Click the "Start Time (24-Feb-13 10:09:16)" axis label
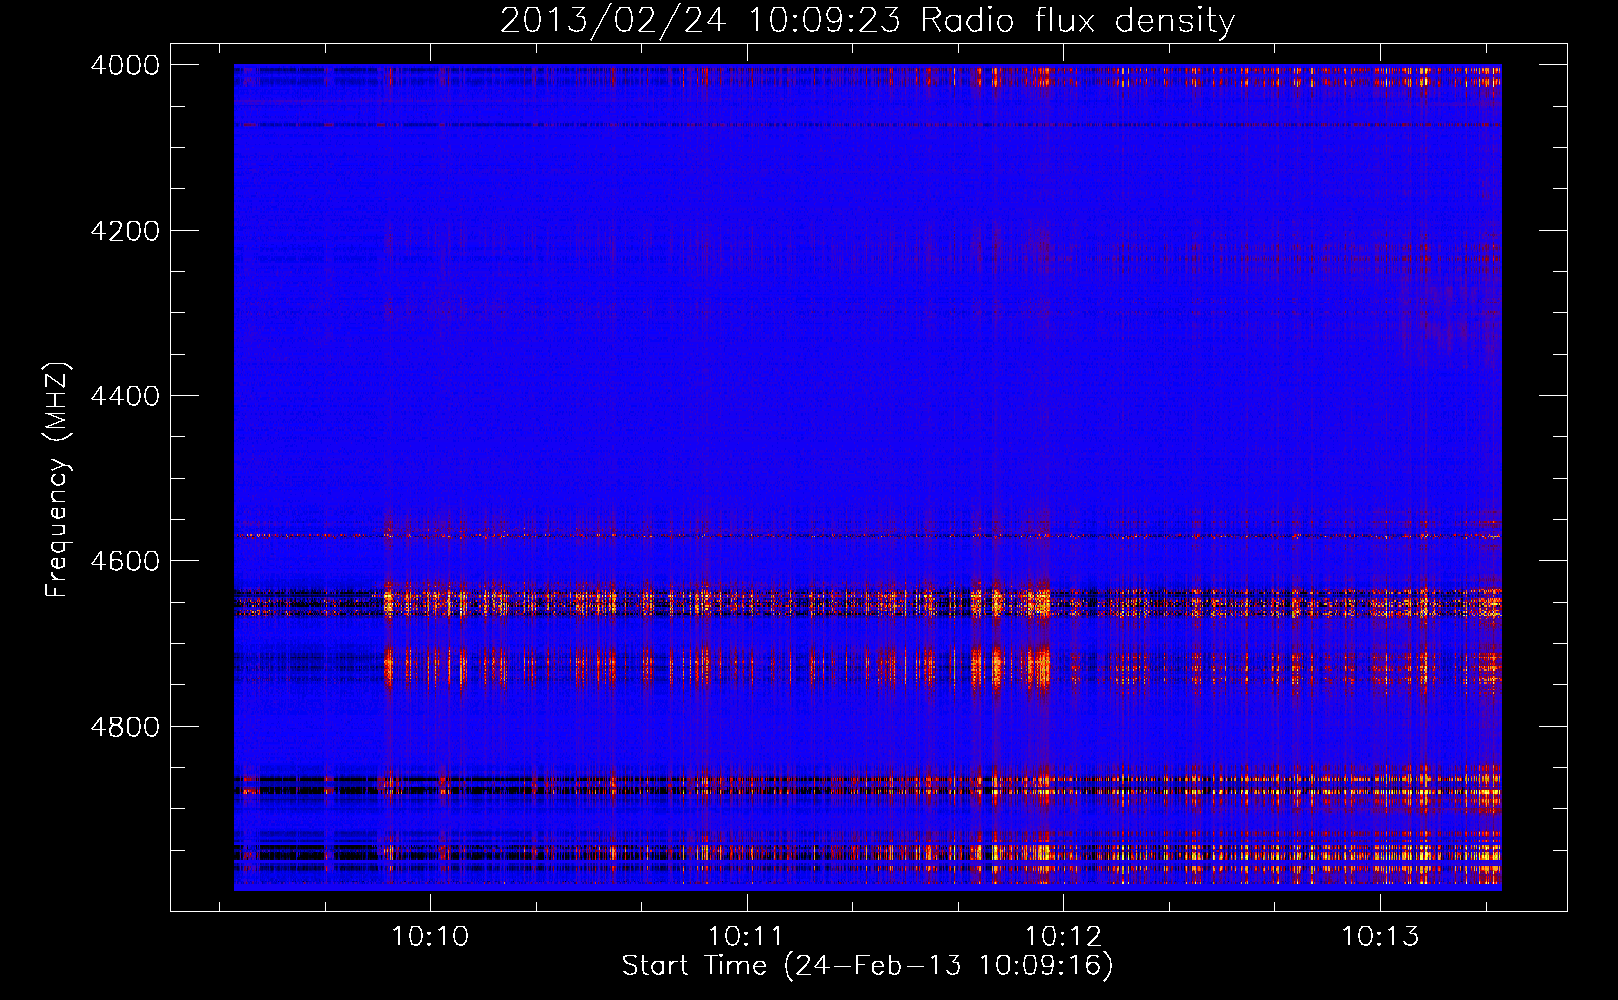 point(867,966)
